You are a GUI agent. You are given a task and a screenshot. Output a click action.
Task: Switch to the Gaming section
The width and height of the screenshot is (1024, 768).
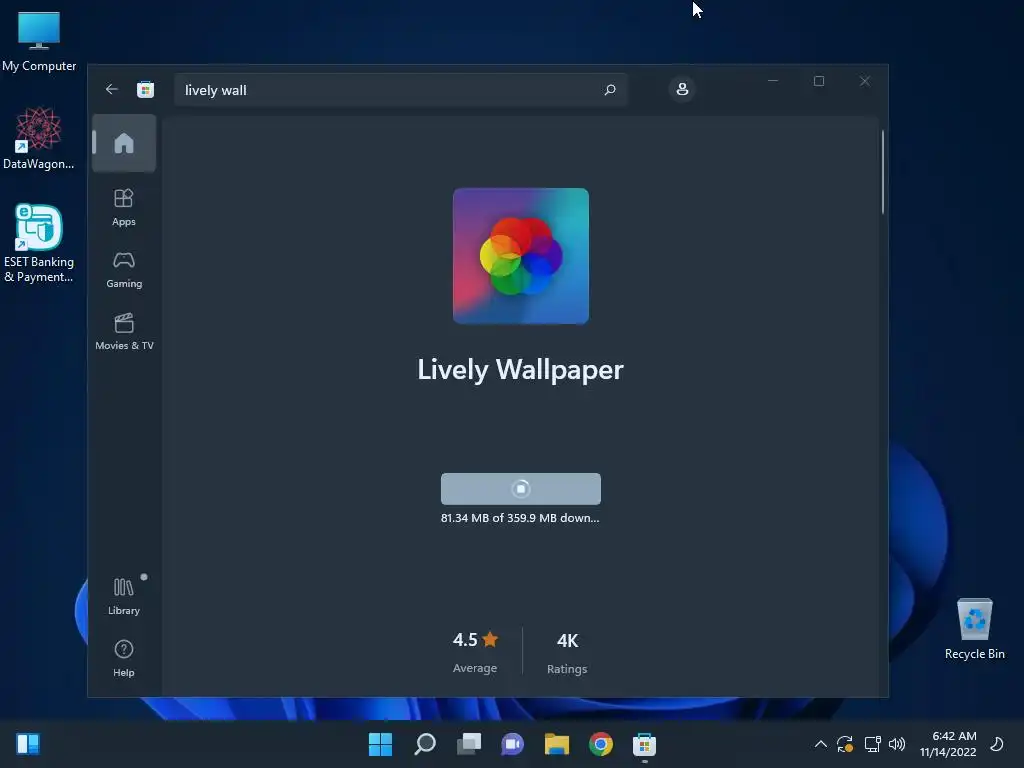[124, 270]
